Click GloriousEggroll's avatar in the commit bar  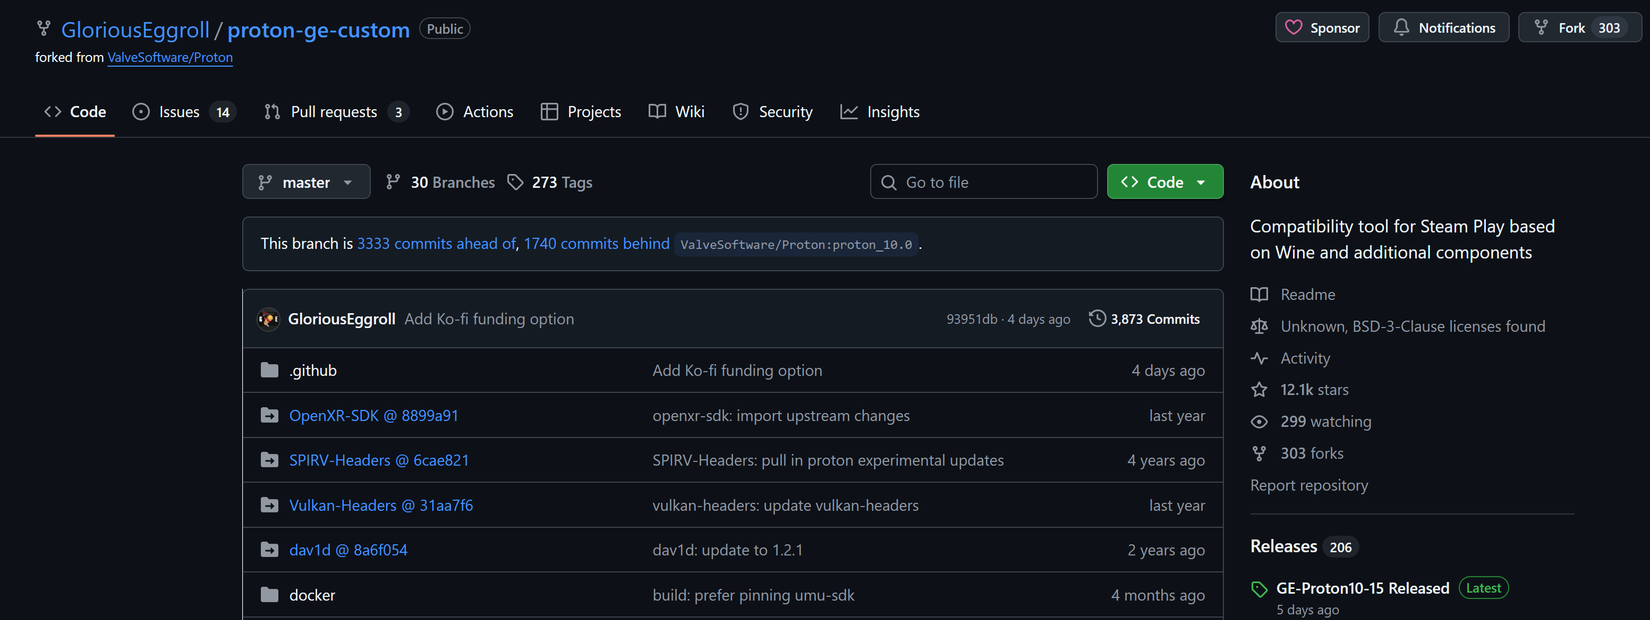click(268, 319)
